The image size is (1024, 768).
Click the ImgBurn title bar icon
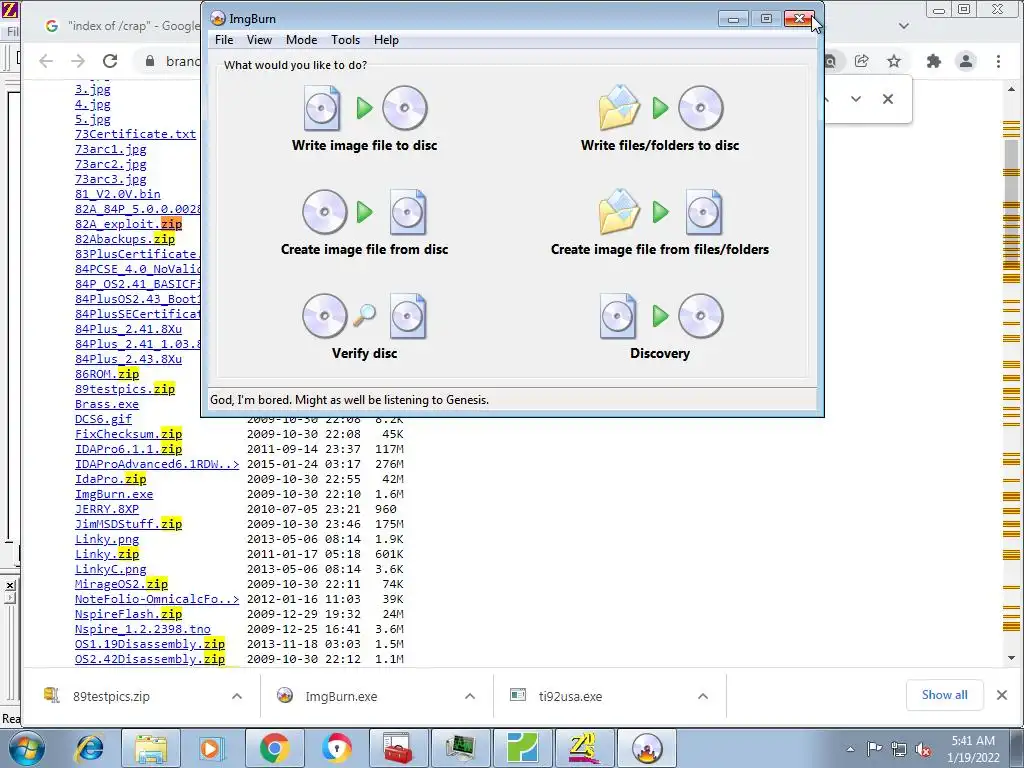click(x=217, y=19)
